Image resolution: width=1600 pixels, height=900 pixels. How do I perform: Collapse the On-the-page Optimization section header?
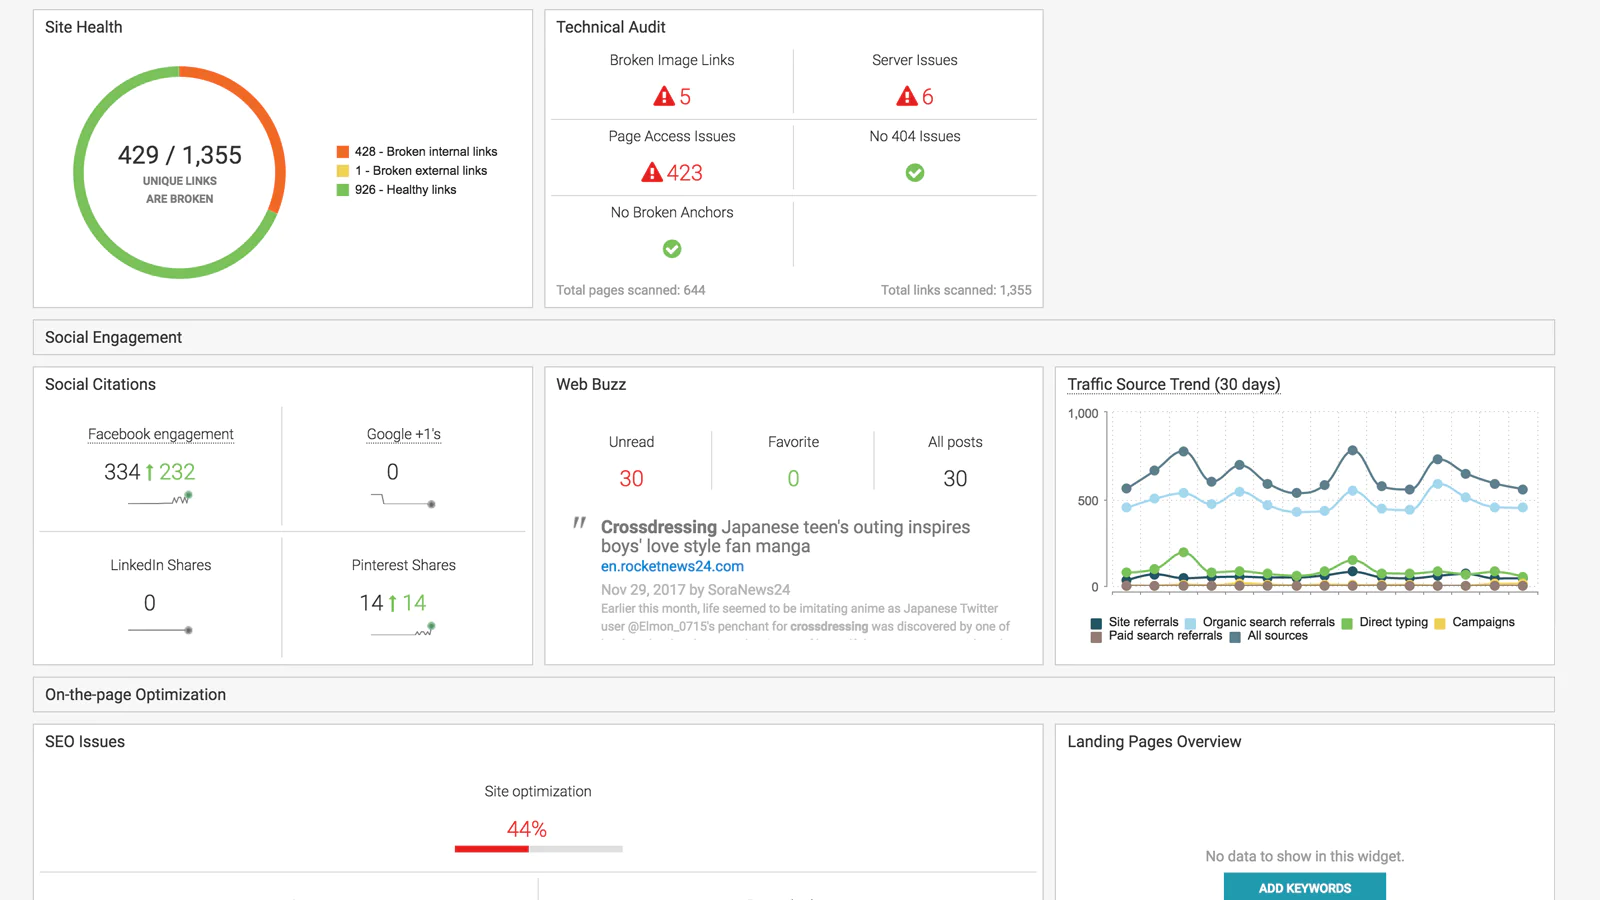click(x=135, y=695)
